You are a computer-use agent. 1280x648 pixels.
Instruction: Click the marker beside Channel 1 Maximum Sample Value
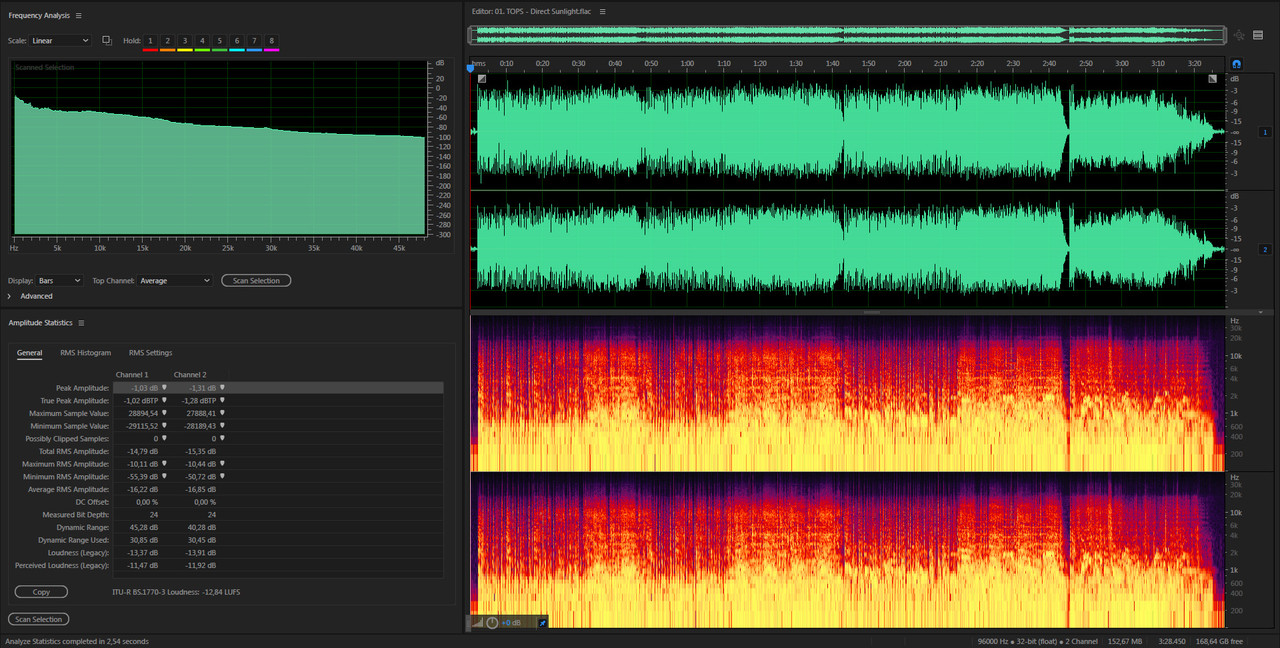point(164,413)
